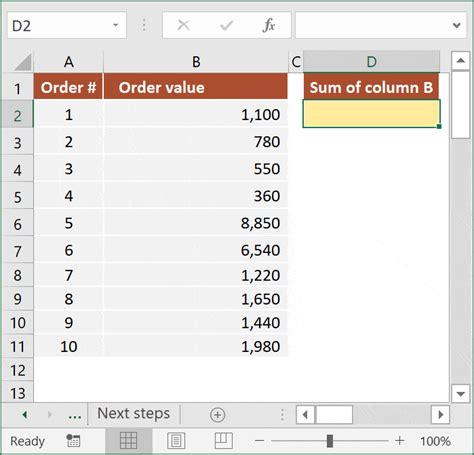Select column B header

click(x=196, y=62)
